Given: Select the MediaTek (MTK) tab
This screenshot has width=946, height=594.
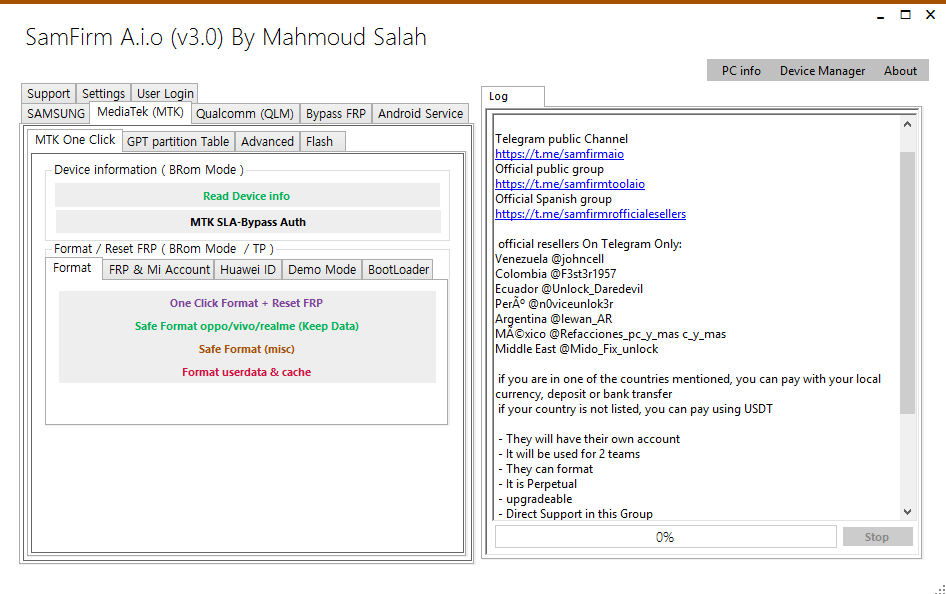Looking at the screenshot, I should (141, 112).
